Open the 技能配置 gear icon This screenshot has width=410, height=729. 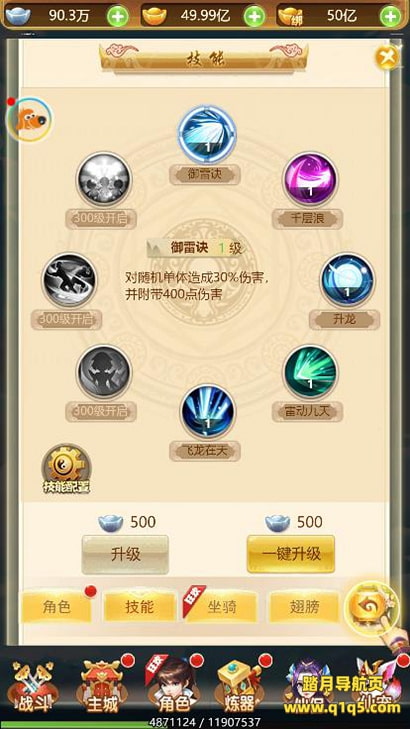coord(66,469)
